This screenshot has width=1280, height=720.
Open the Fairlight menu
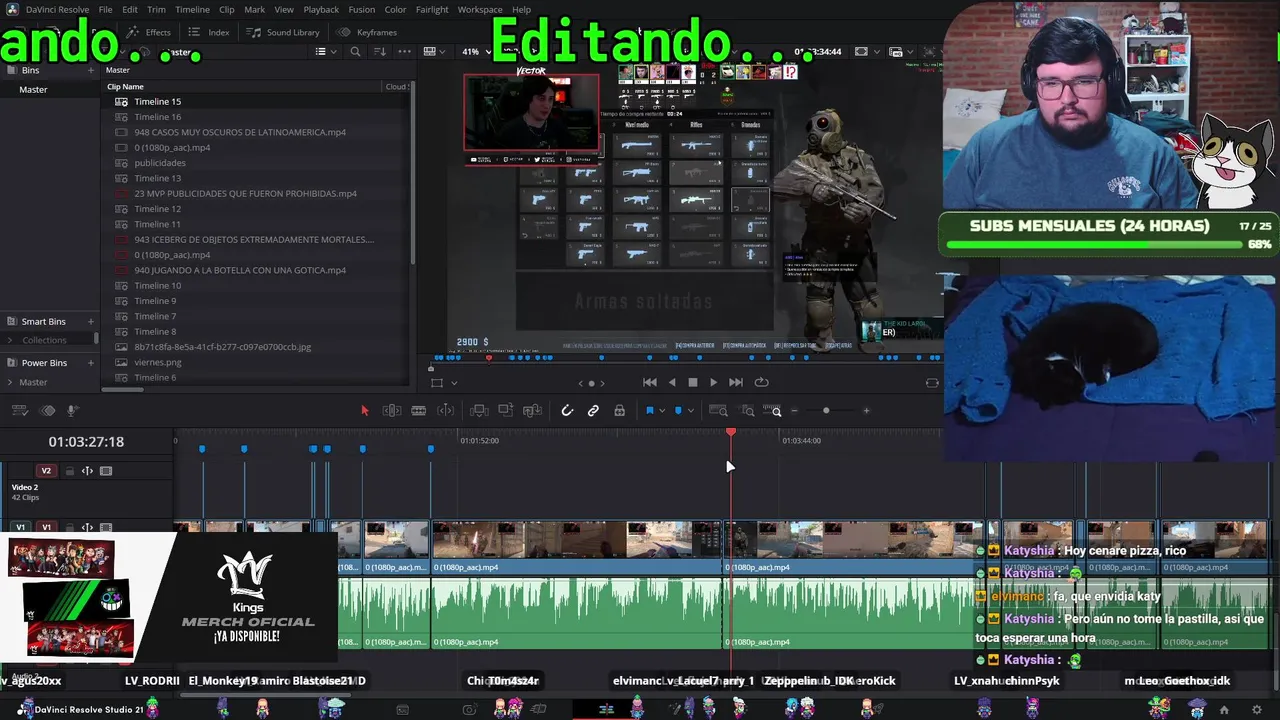tap(432, 9)
